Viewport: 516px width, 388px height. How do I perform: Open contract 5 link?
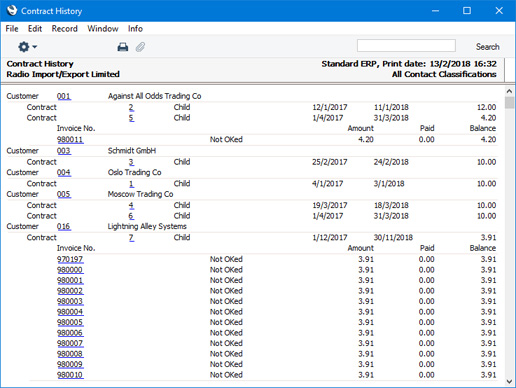tap(131, 118)
